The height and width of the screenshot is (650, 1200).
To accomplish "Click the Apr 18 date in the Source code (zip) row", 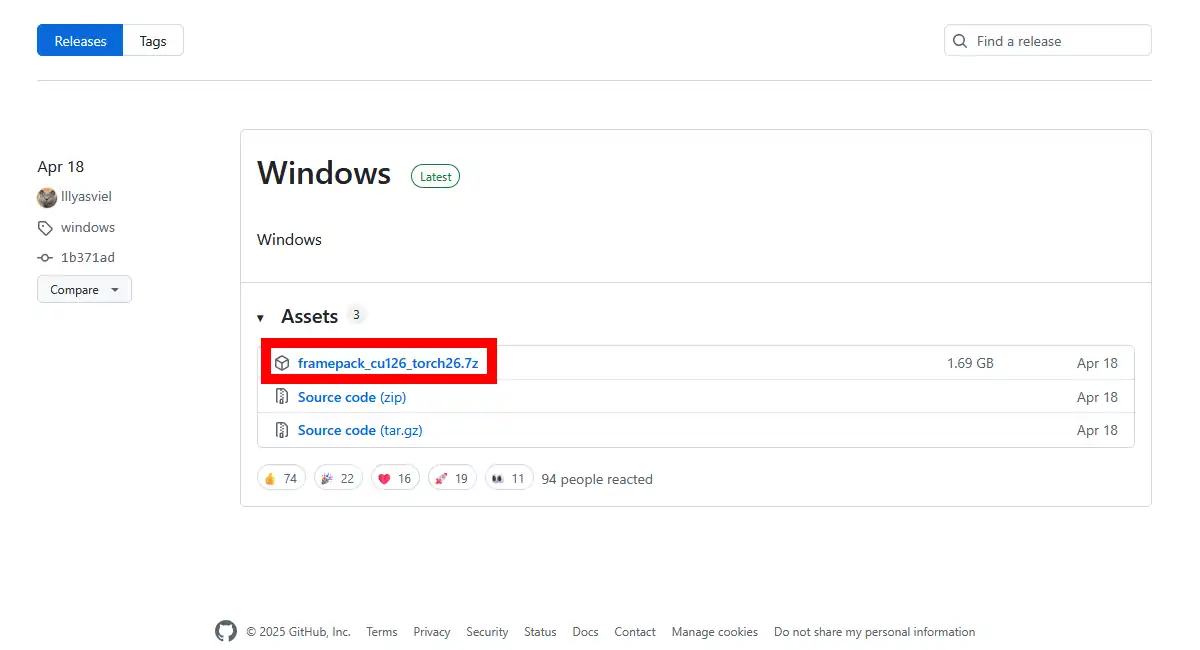I will (x=1097, y=397).
